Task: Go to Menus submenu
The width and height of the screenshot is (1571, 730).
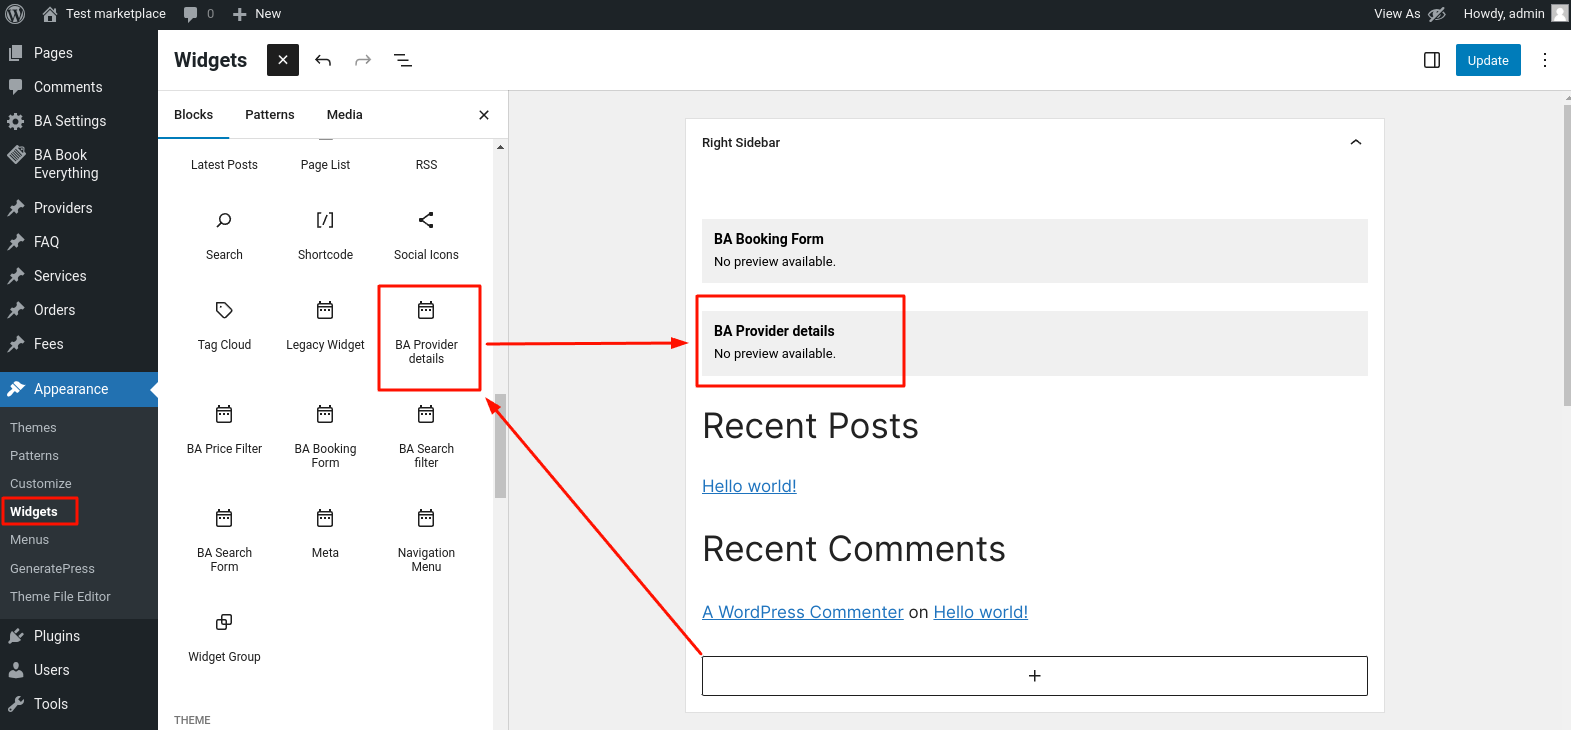Action: click(x=30, y=539)
